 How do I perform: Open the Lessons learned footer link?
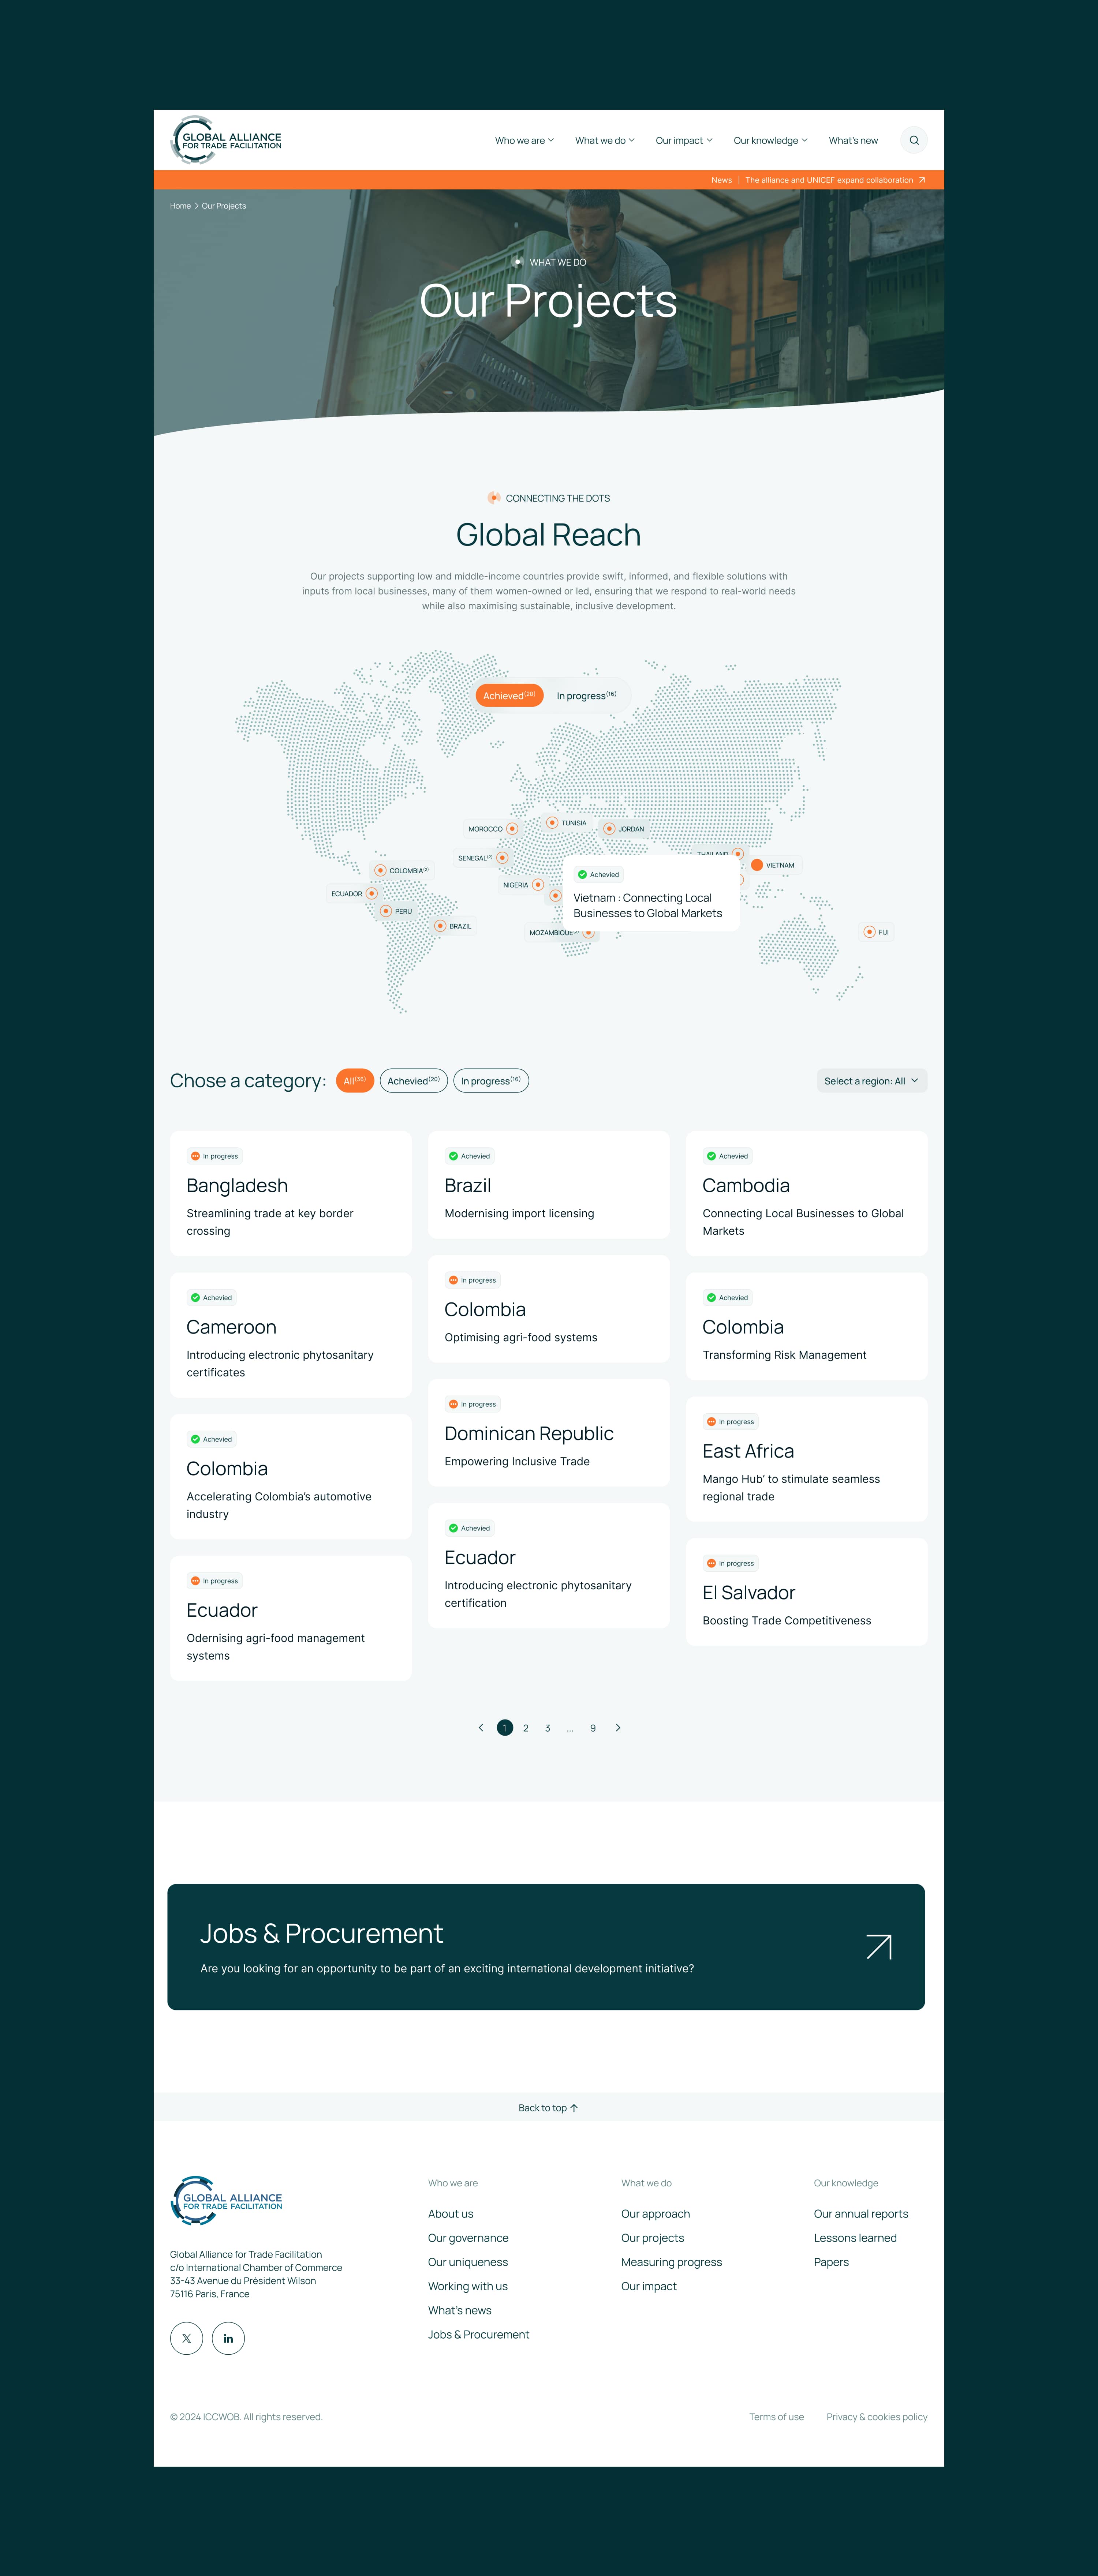[855, 2238]
